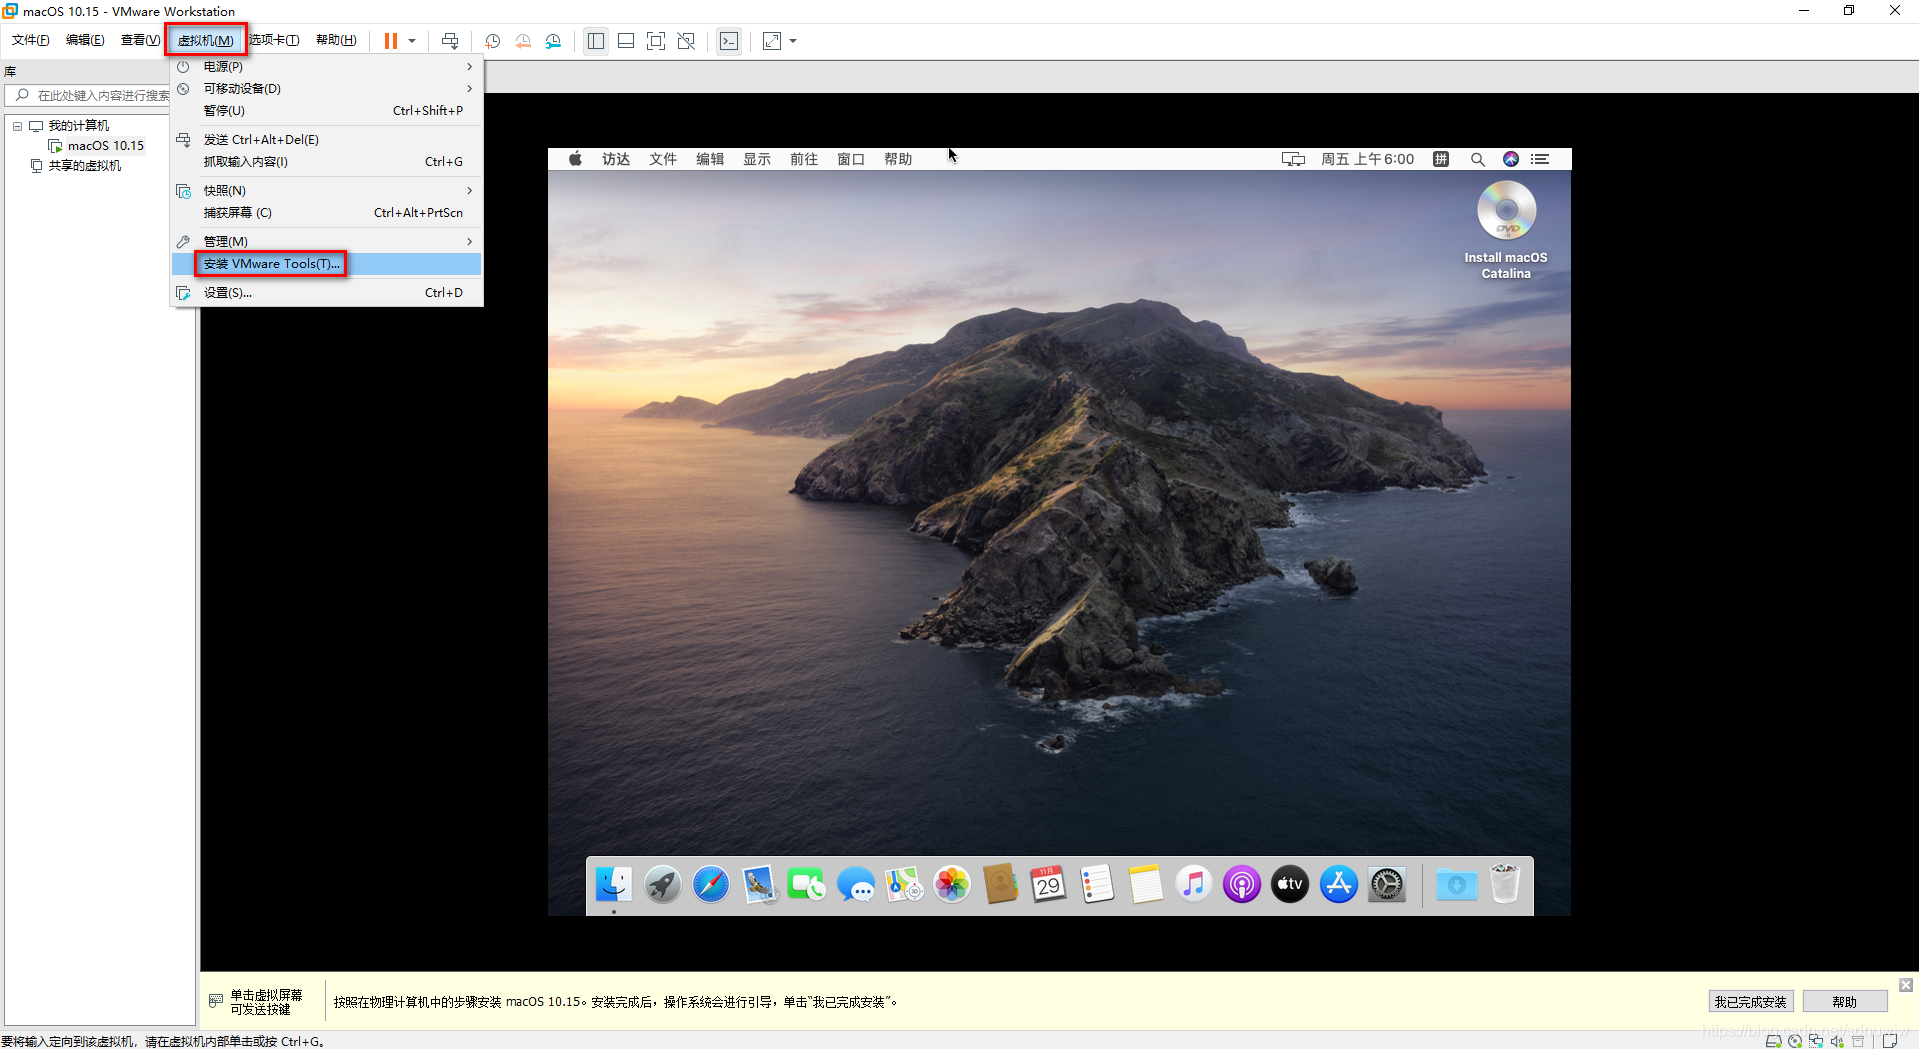
Task: Click the Siri icon in macOS menu bar
Action: coord(1511,159)
